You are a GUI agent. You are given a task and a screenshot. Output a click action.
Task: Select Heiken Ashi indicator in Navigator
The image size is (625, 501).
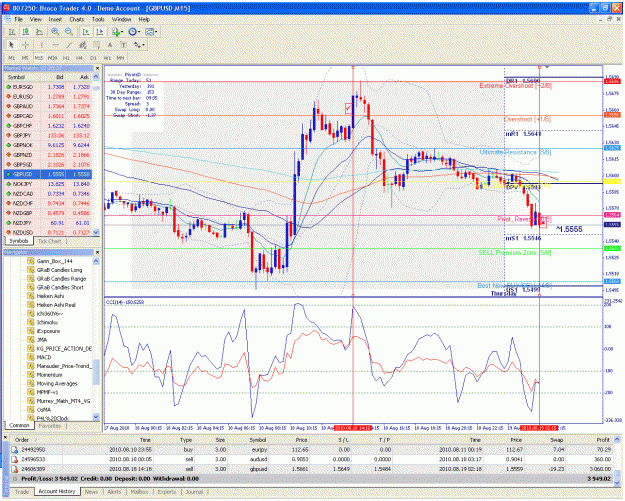50,296
